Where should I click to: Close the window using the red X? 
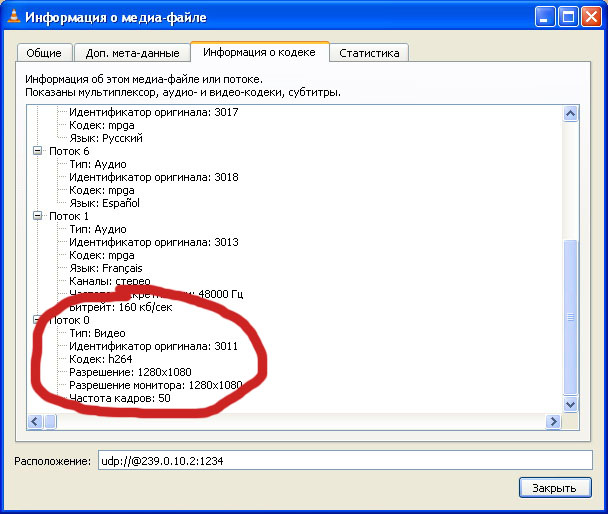591,17
